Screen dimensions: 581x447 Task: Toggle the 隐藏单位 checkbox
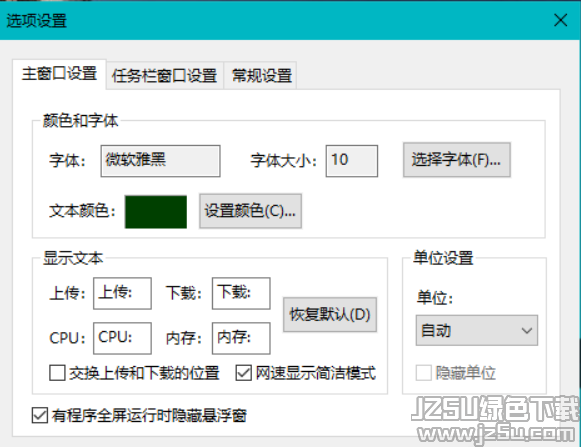424,373
